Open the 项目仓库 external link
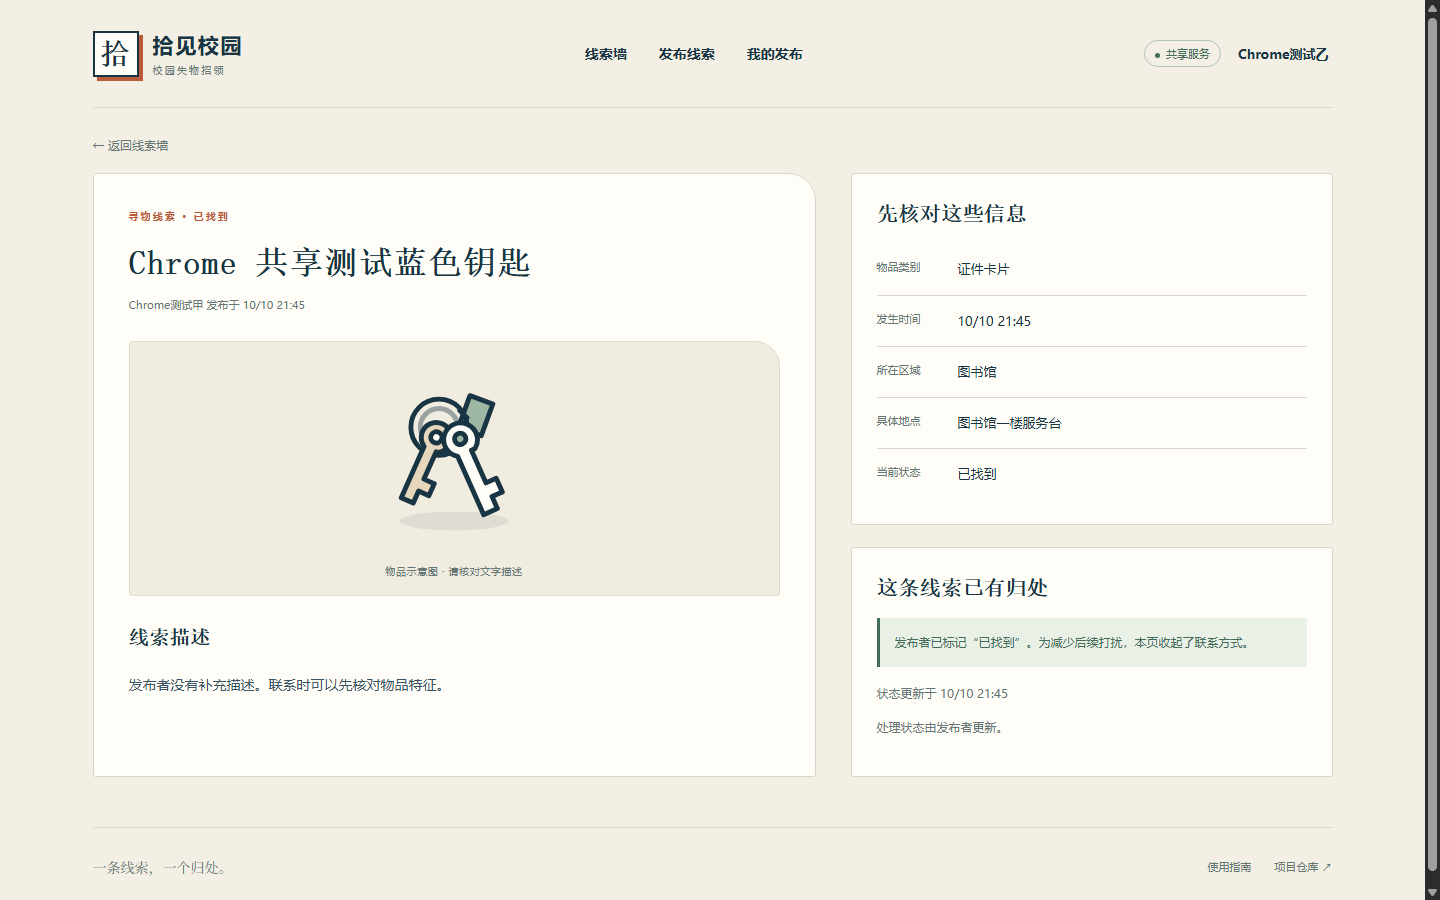 (x=1303, y=867)
